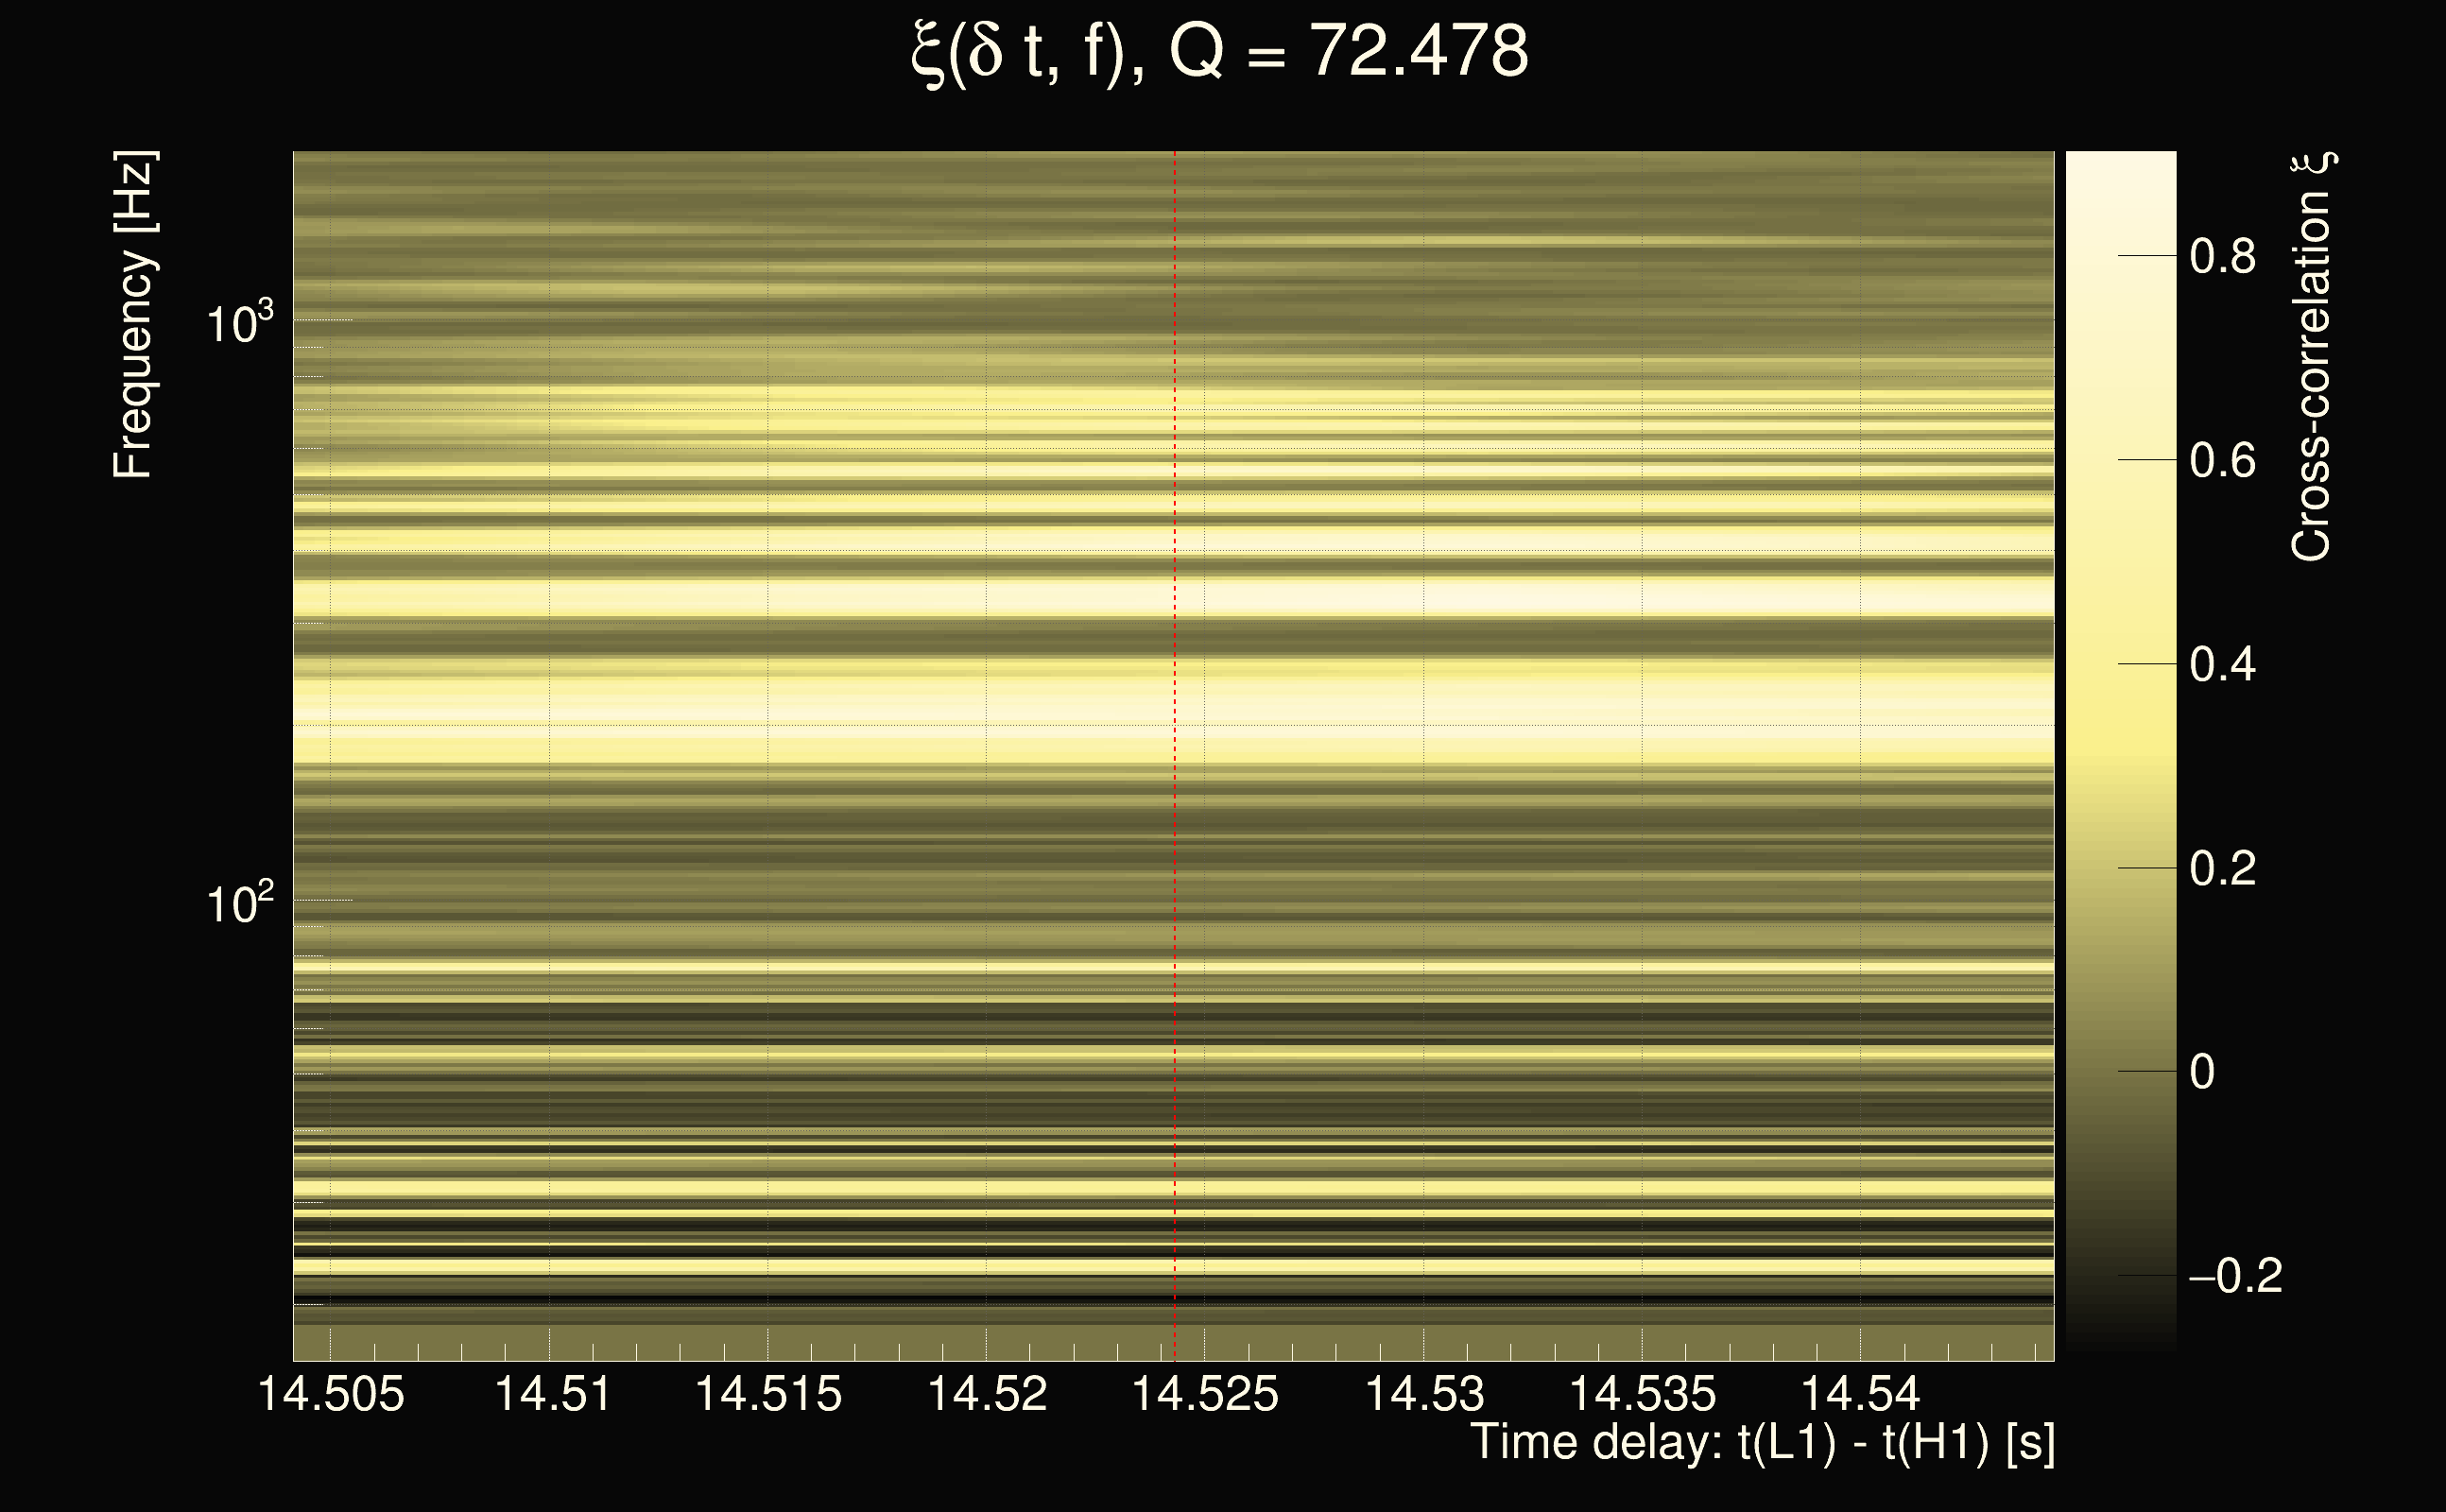Select the 14.52 x-axis tick label
The image size is (2446, 1512).
987,1394
